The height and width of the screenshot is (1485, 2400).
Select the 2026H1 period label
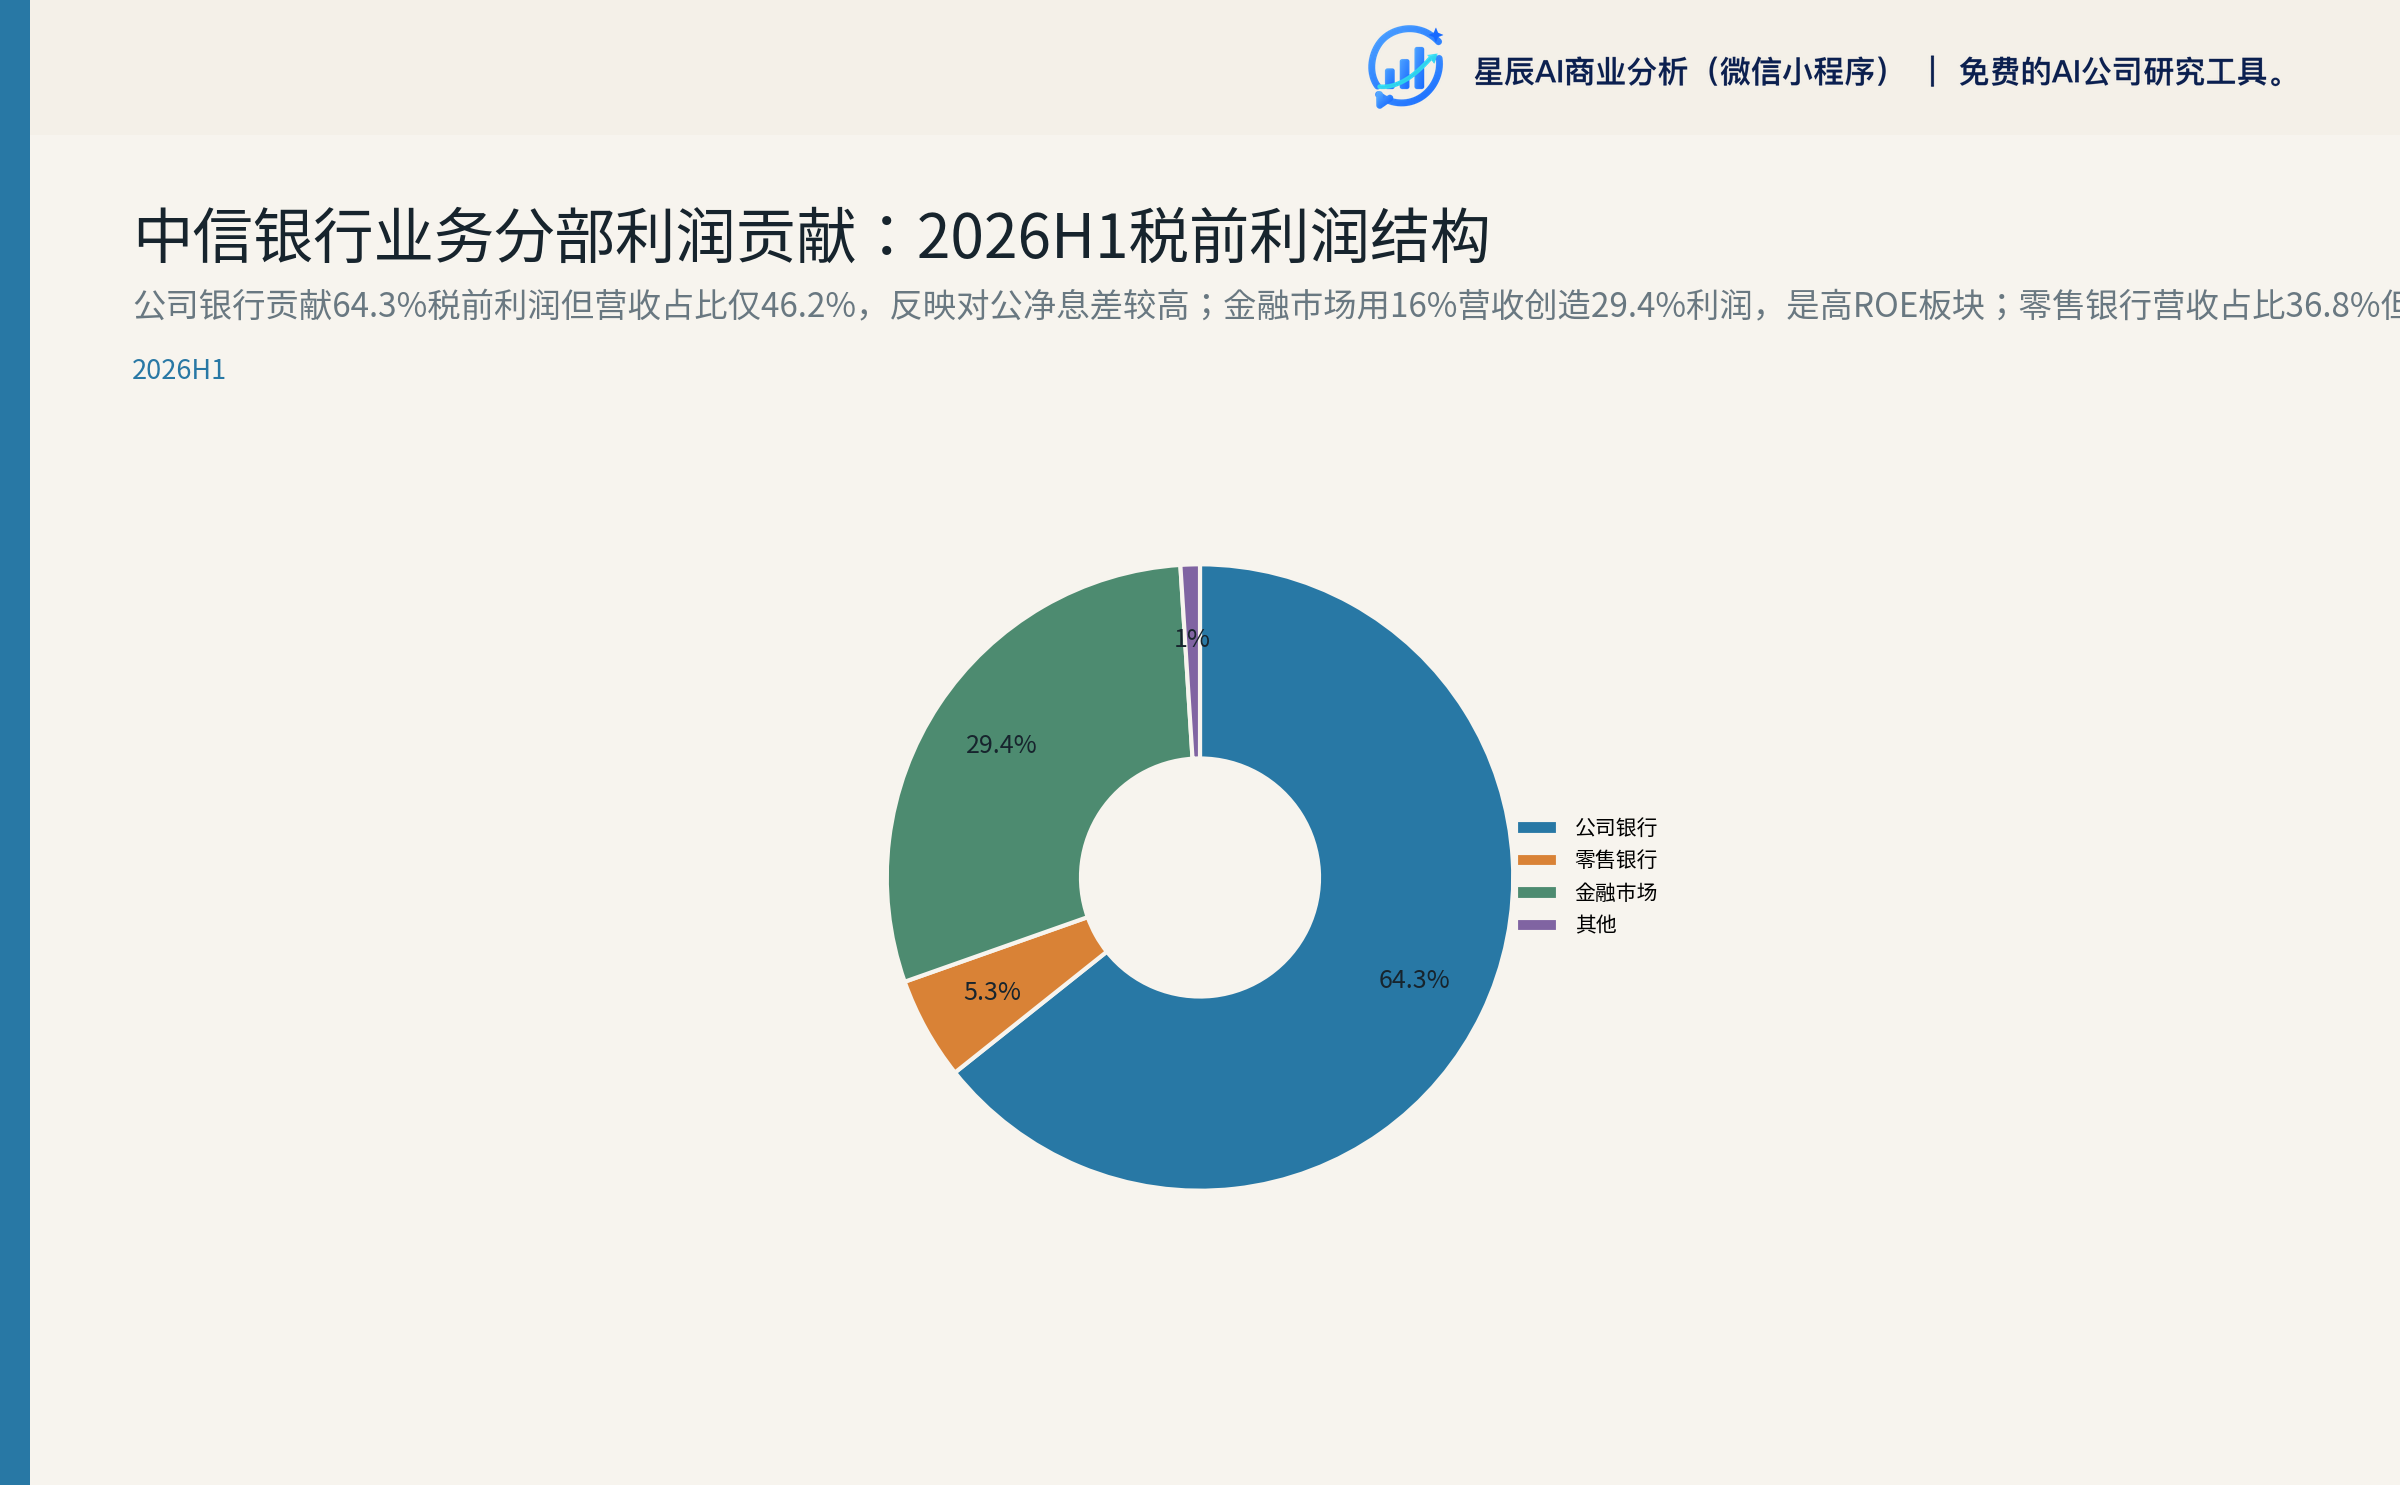click(x=179, y=370)
